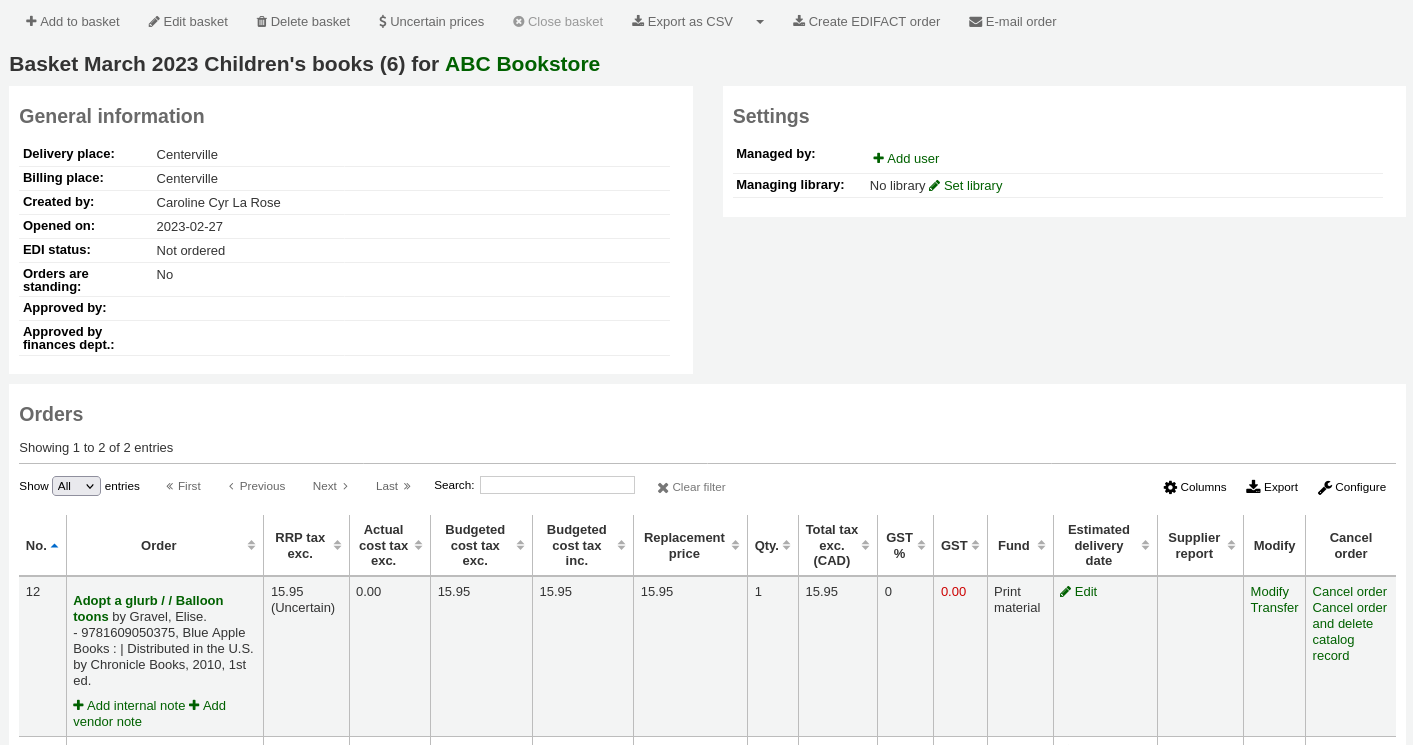Screen dimensions: 1413x745
Task: Click the E-mail order envelope icon
Action: 975,22
